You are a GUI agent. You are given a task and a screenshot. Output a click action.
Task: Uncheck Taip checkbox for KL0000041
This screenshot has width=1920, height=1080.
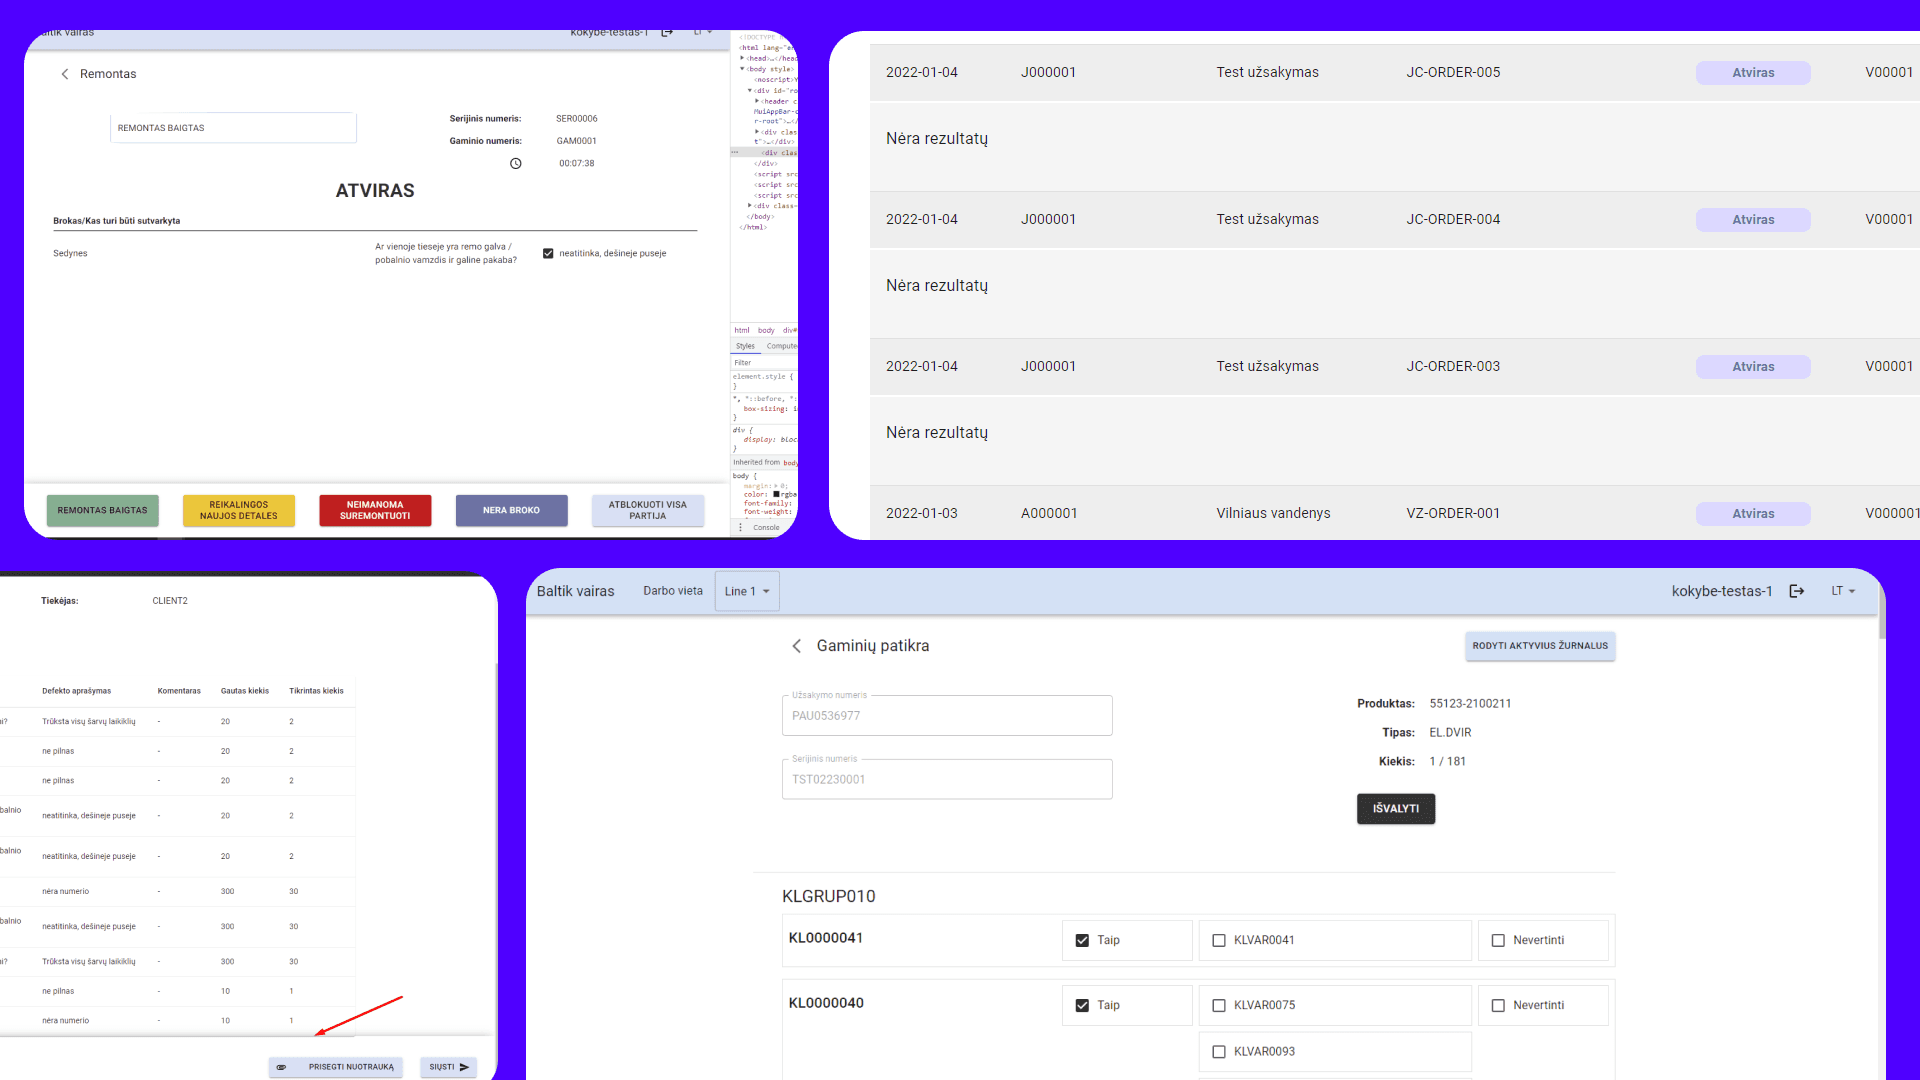point(1082,940)
